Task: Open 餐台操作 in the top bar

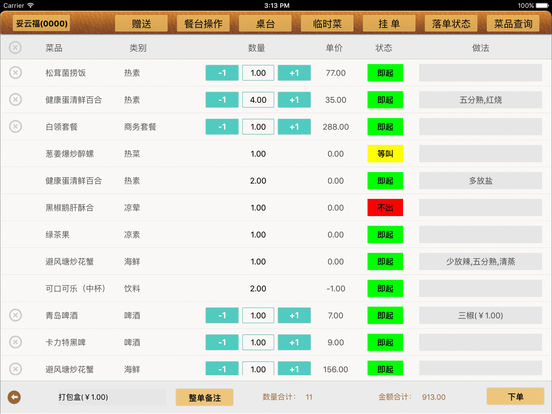Action: pos(203,24)
